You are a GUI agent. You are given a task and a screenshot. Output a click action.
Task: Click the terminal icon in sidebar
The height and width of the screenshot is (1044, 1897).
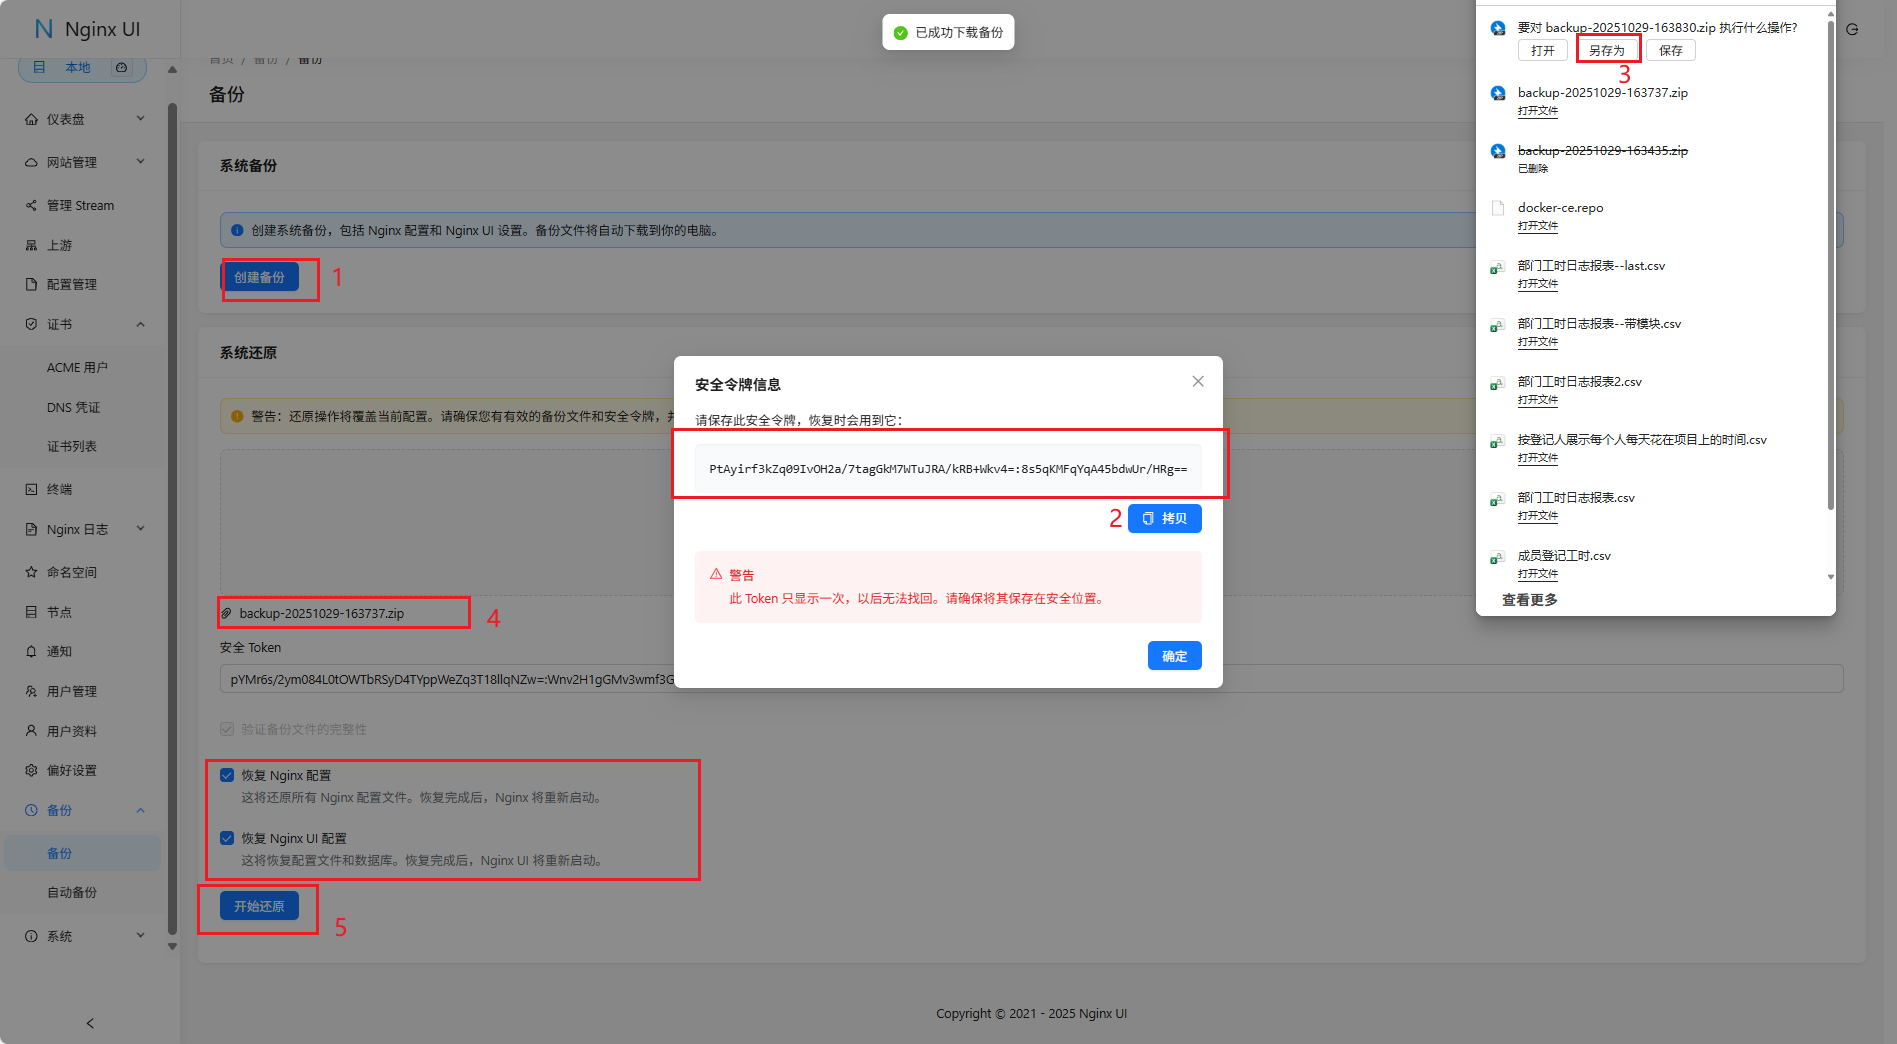point(31,489)
